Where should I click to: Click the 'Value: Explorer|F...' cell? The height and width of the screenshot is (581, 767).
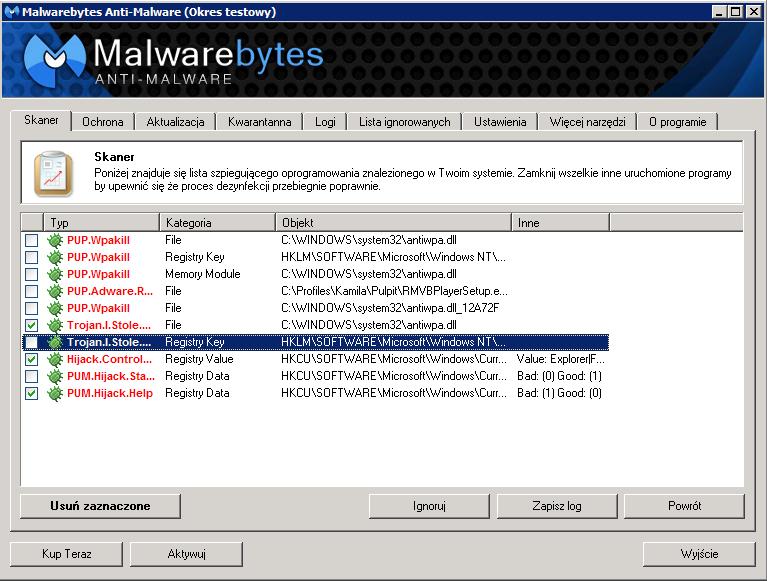561,359
